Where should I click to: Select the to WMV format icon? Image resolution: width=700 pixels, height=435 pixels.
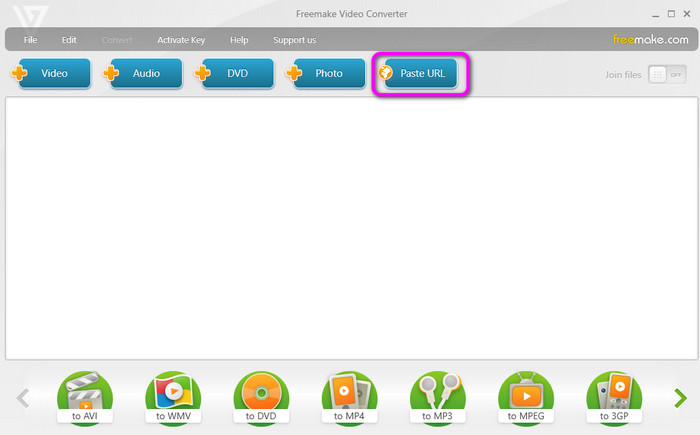pos(173,397)
